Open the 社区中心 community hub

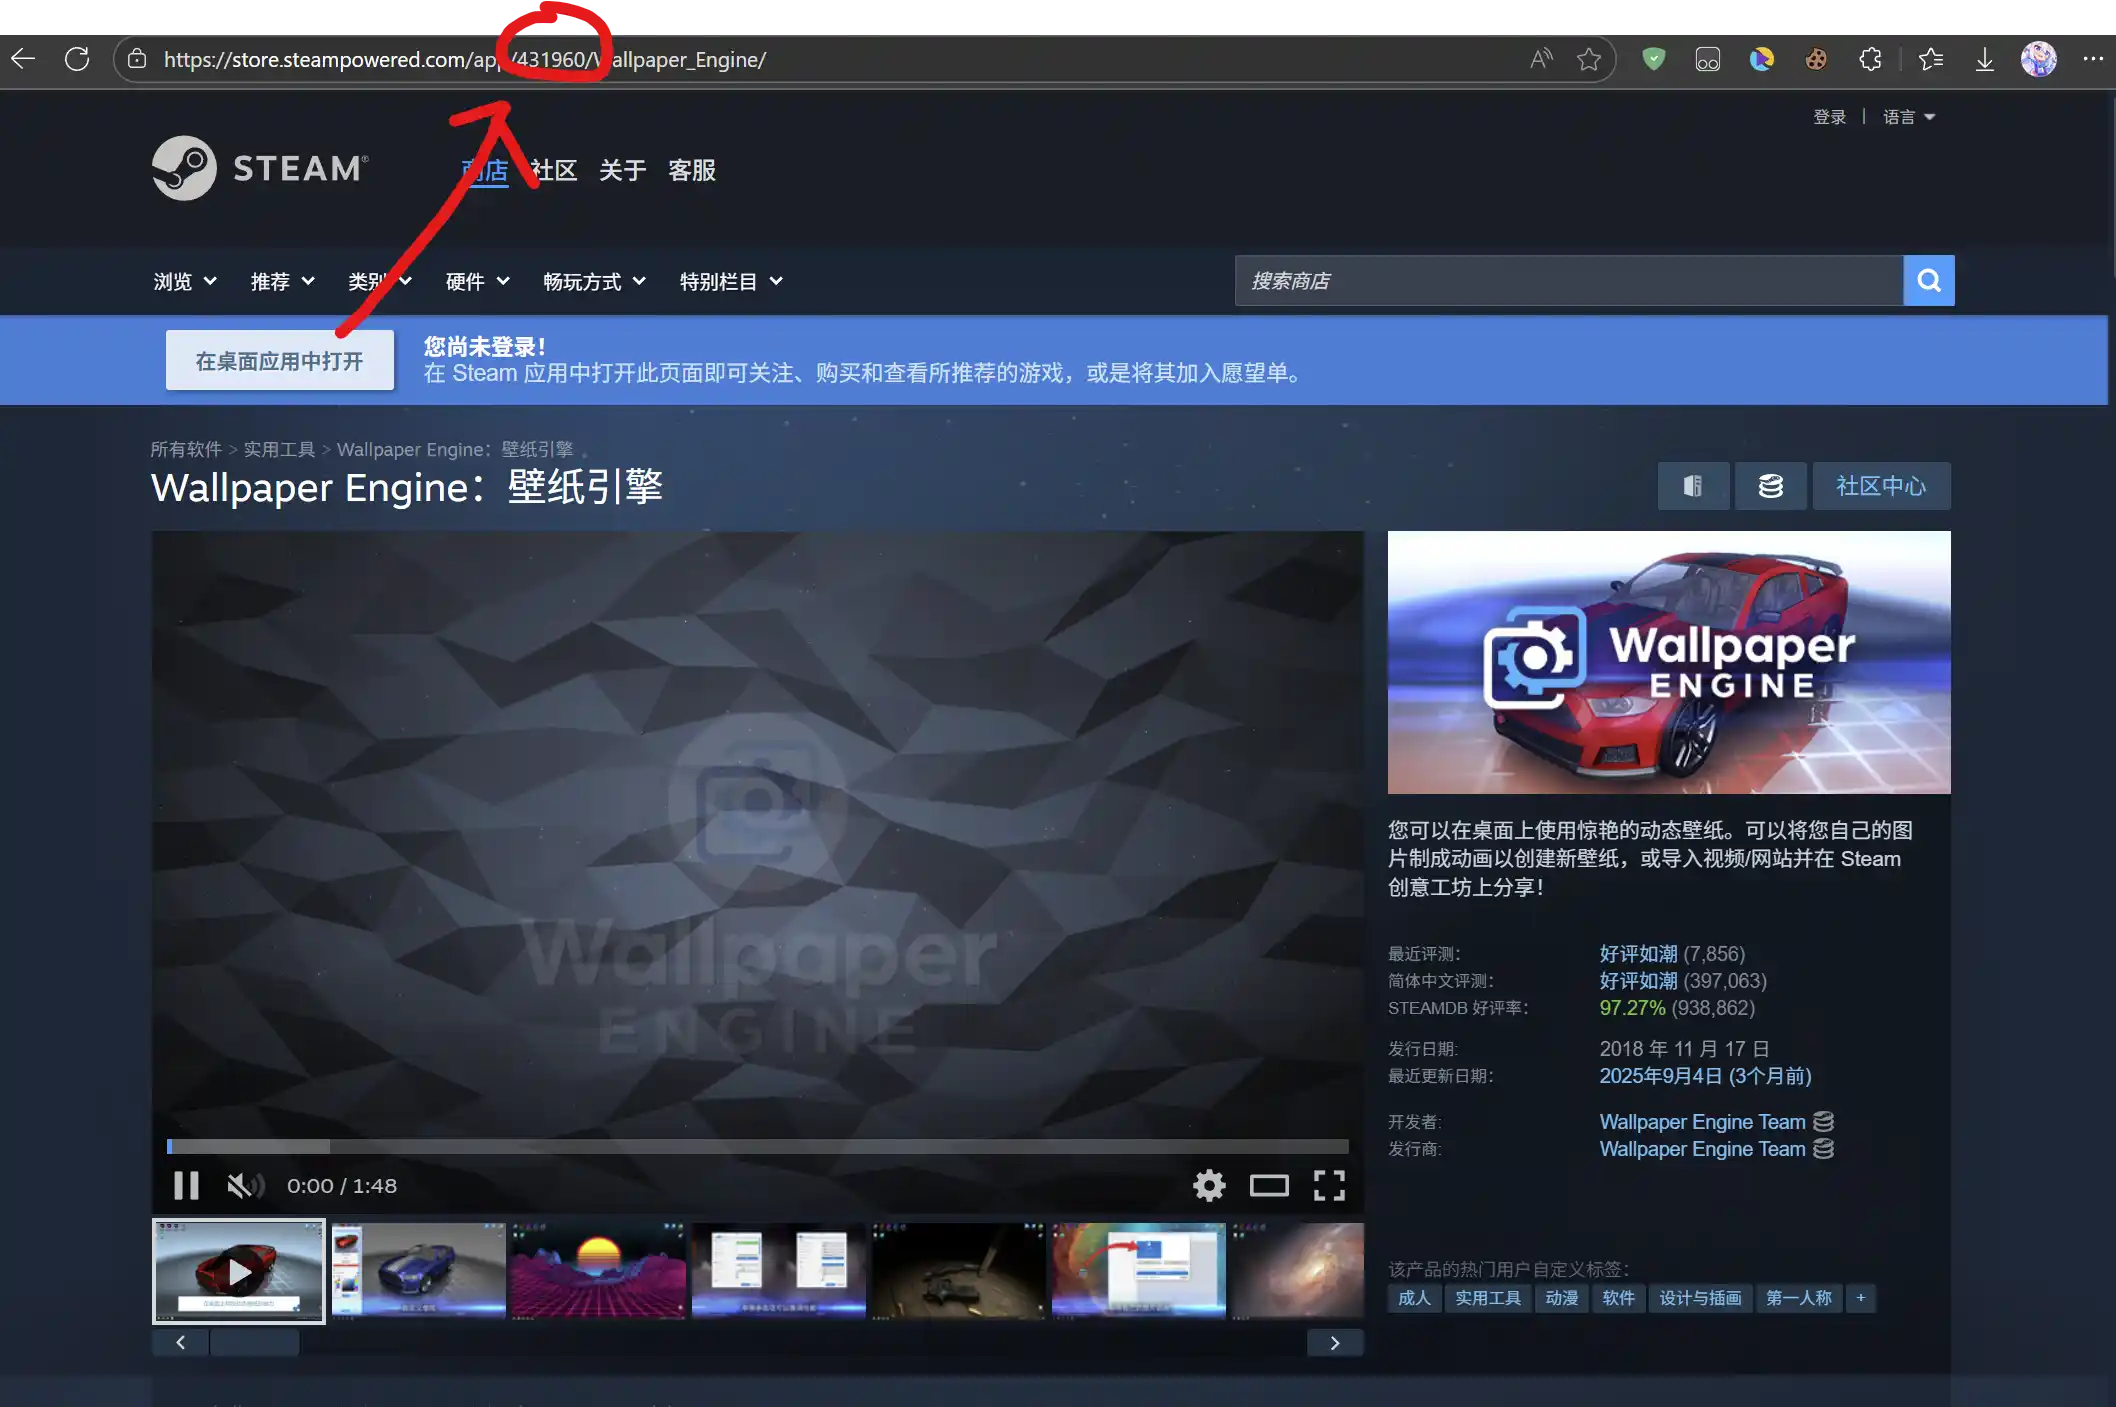click(1880, 486)
